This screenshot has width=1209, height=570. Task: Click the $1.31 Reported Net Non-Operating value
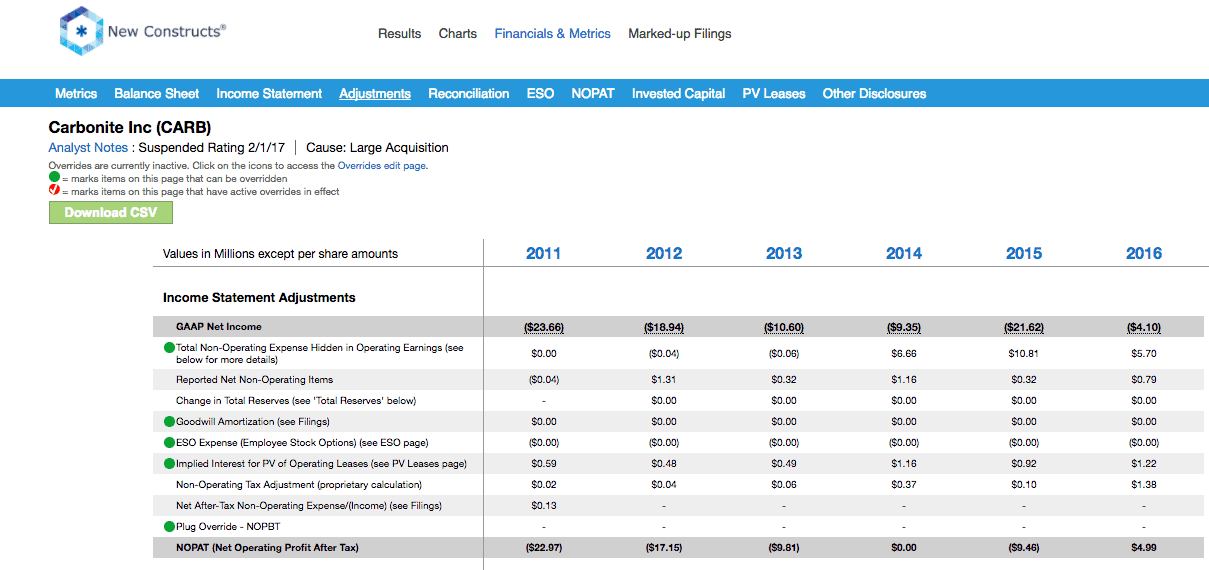(664, 380)
